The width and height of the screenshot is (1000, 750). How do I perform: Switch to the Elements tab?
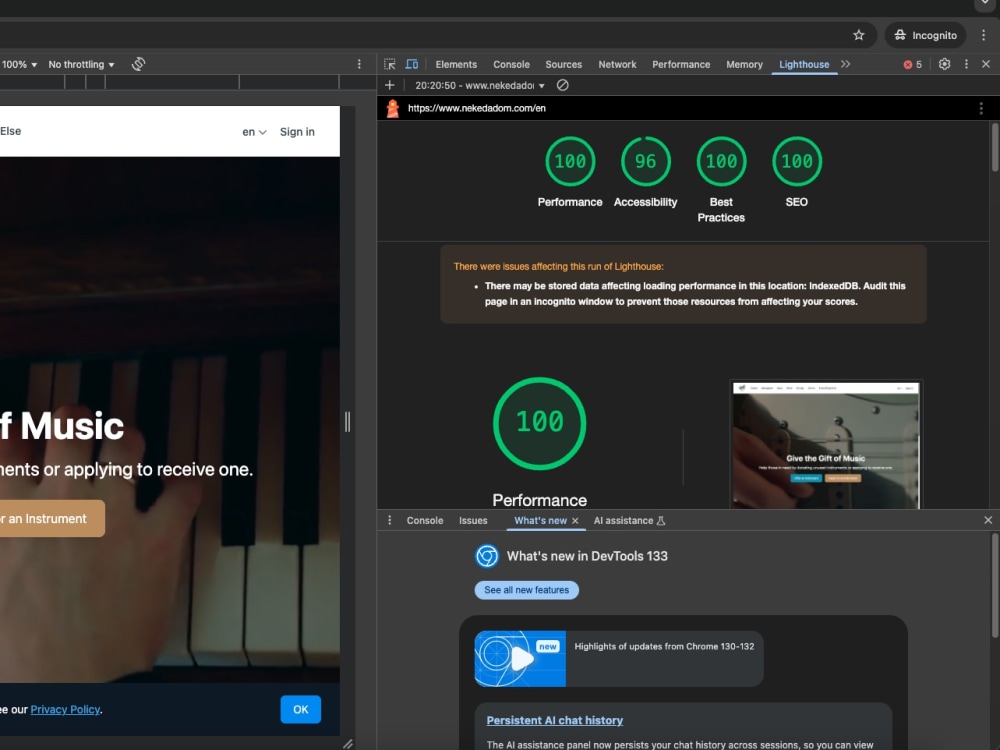(x=456, y=64)
